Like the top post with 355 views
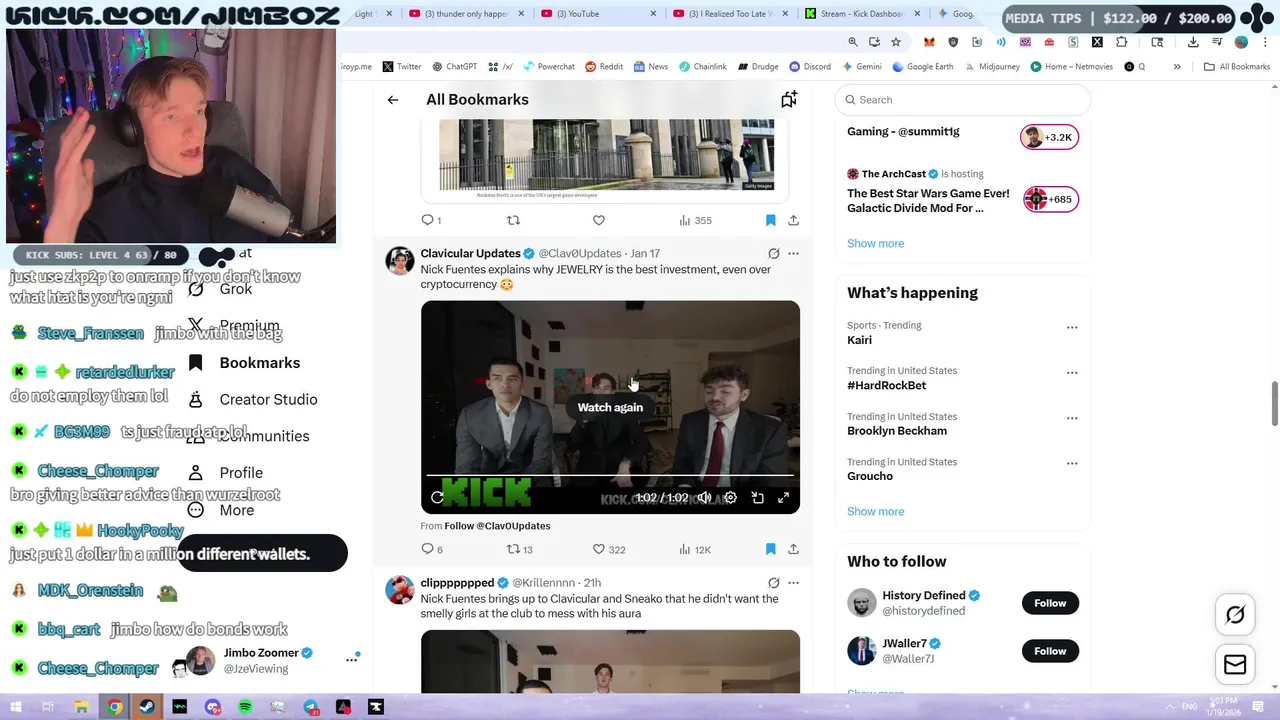Screen dimensions: 1280x720 coord(599,220)
